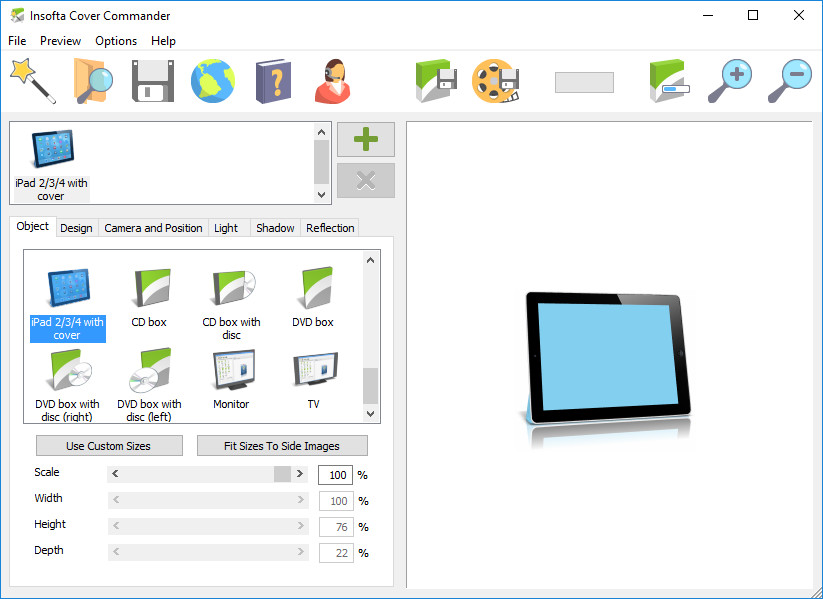Click Use Custom Sizes button
Screen dimensions: 823x599
(x=109, y=446)
